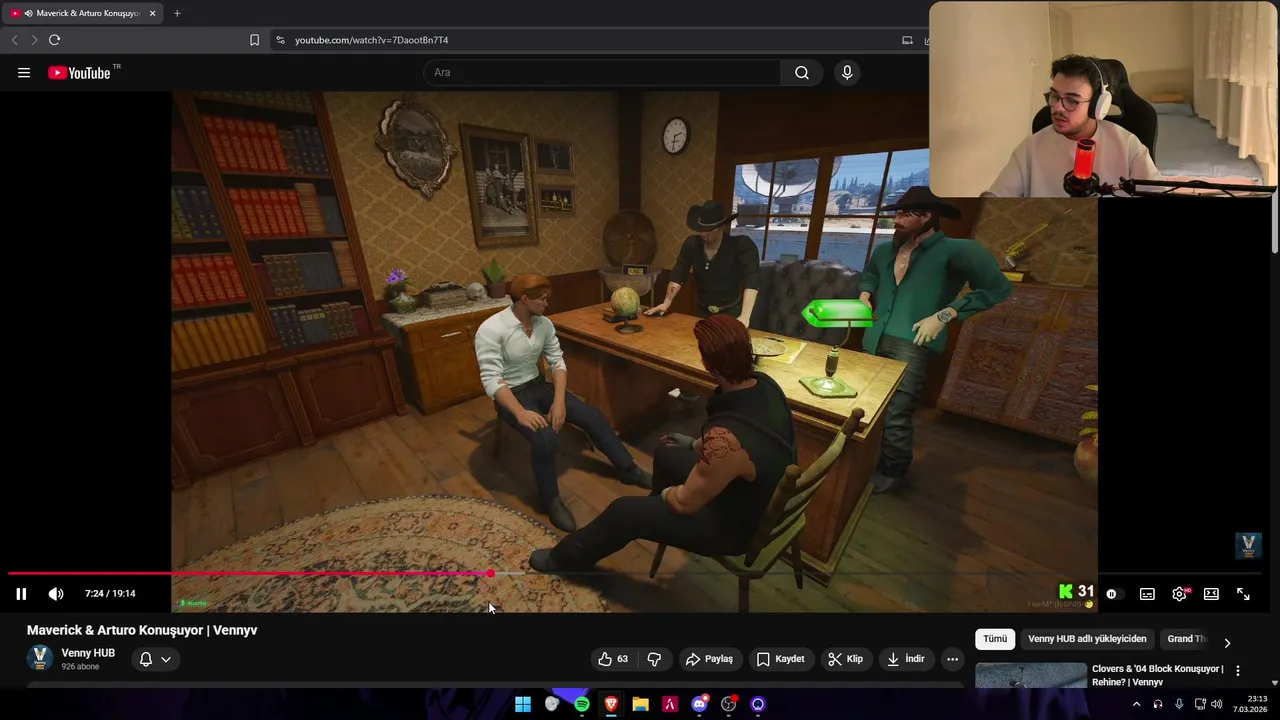The height and width of the screenshot is (720, 1280).
Task: Click the search magnifier button
Action: (802, 73)
